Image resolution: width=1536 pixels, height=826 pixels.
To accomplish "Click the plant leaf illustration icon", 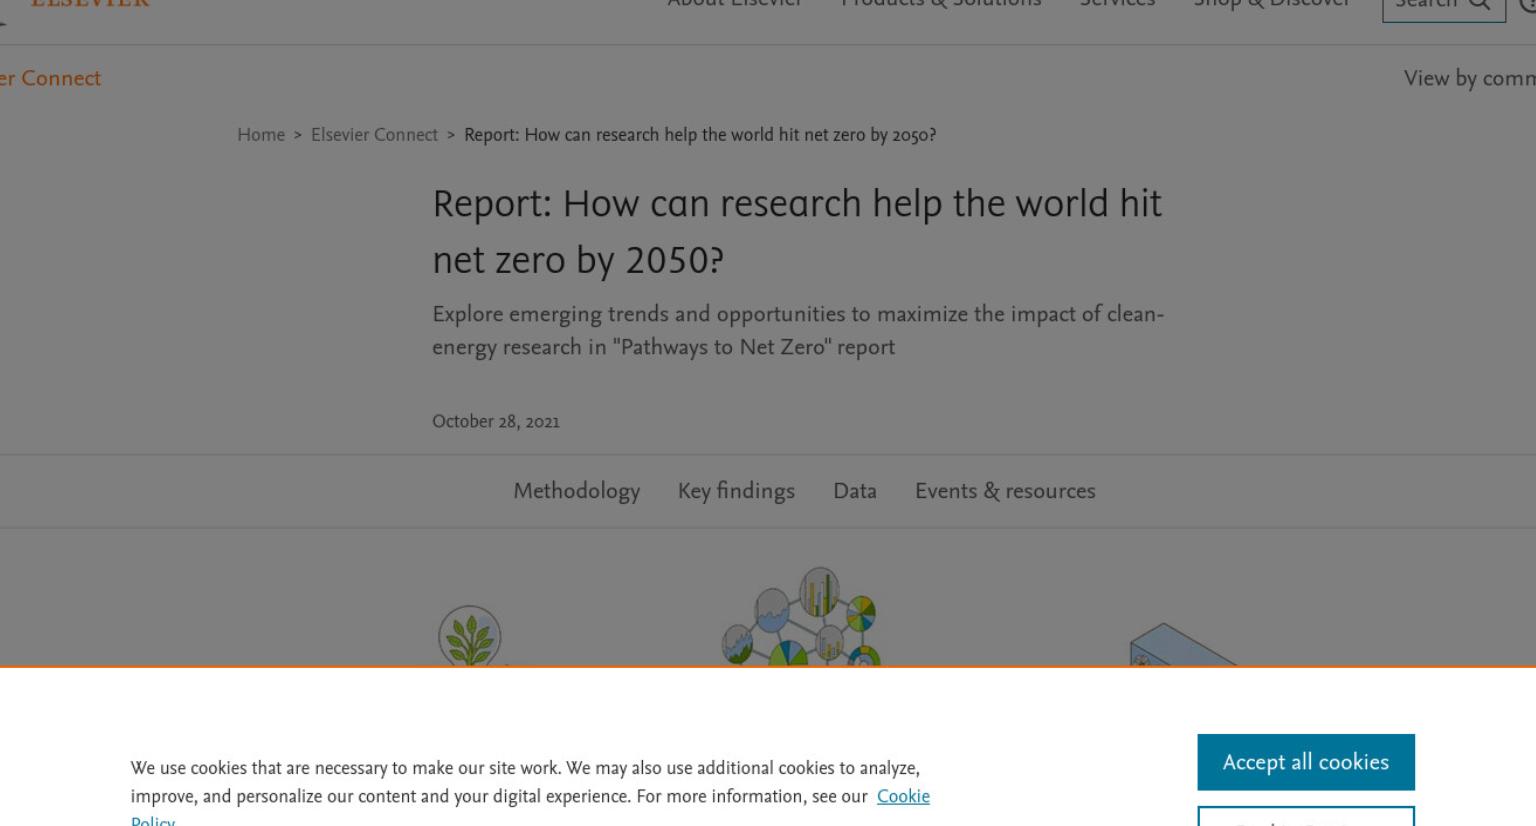I will pyautogui.click(x=470, y=636).
